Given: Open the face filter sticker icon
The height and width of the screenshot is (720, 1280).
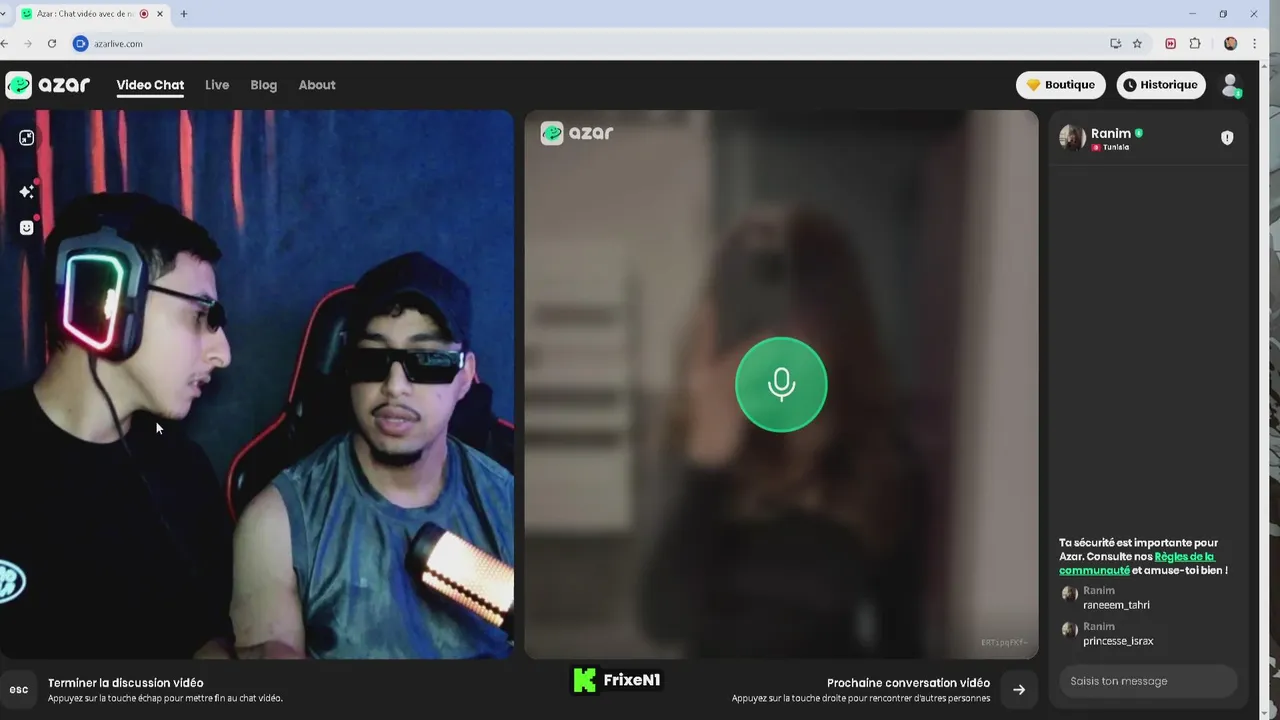Looking at the screenshot, I should pyautogui.click(x=27, y=228).
